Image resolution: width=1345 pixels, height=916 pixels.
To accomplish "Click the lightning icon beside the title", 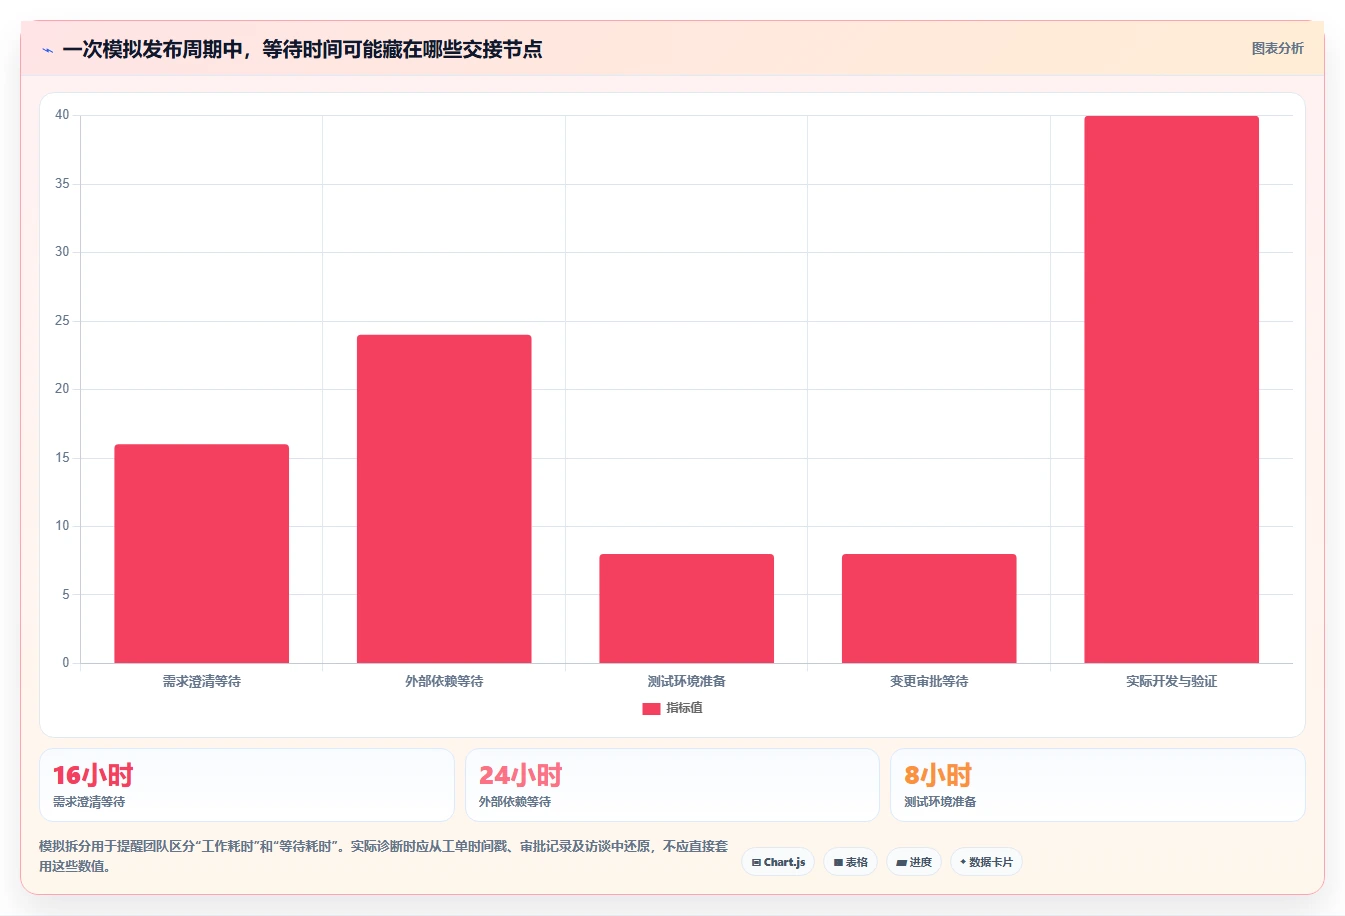I will pyautogui.click(x=47, y=50).
